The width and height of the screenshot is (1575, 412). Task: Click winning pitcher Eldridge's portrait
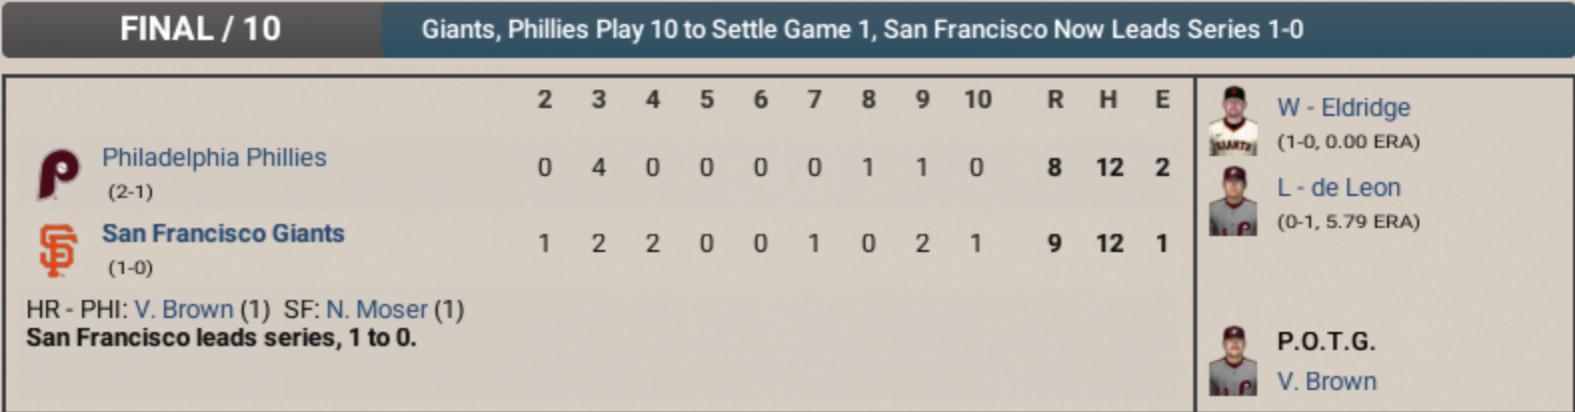tap(1233, 122)
